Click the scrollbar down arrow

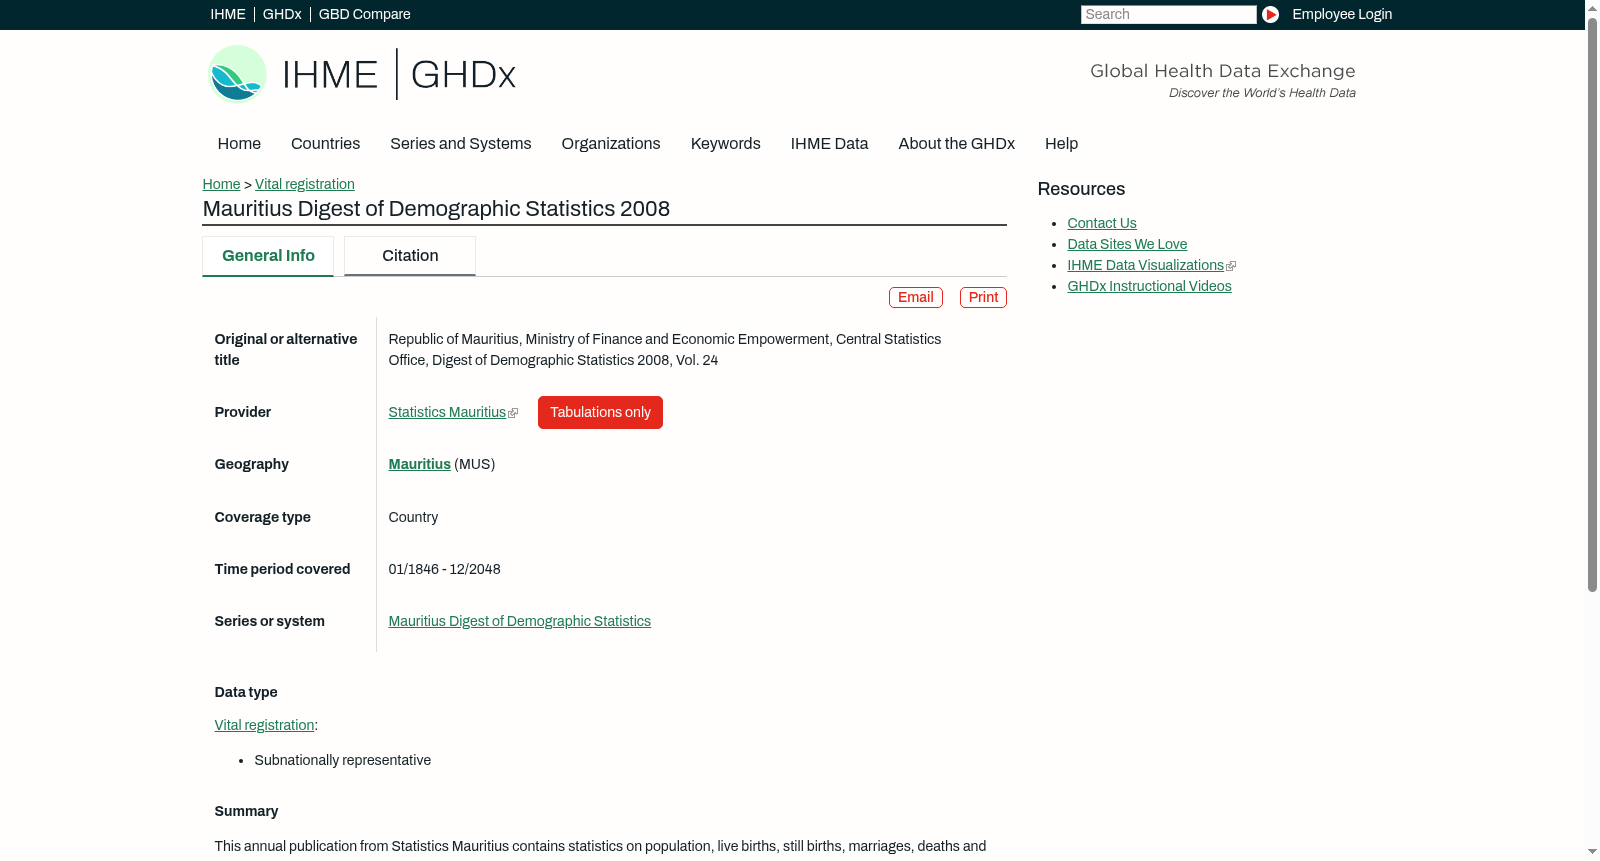point(1592,852)
